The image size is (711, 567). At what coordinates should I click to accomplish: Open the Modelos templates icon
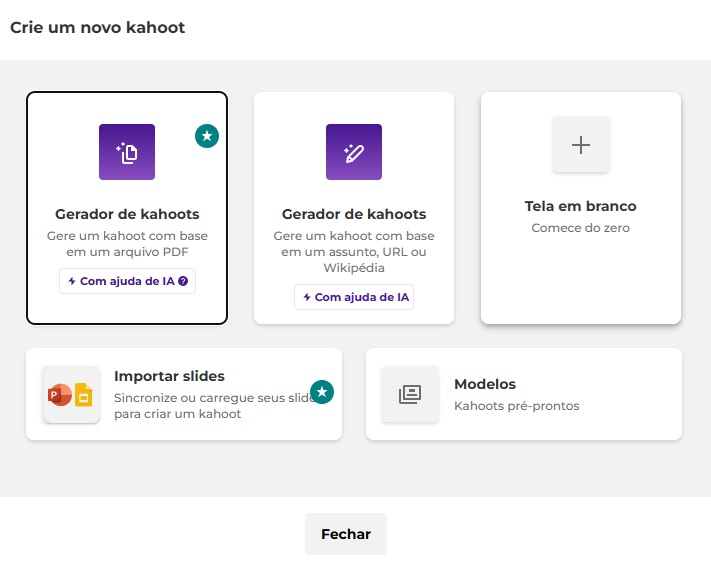point(410,394)
